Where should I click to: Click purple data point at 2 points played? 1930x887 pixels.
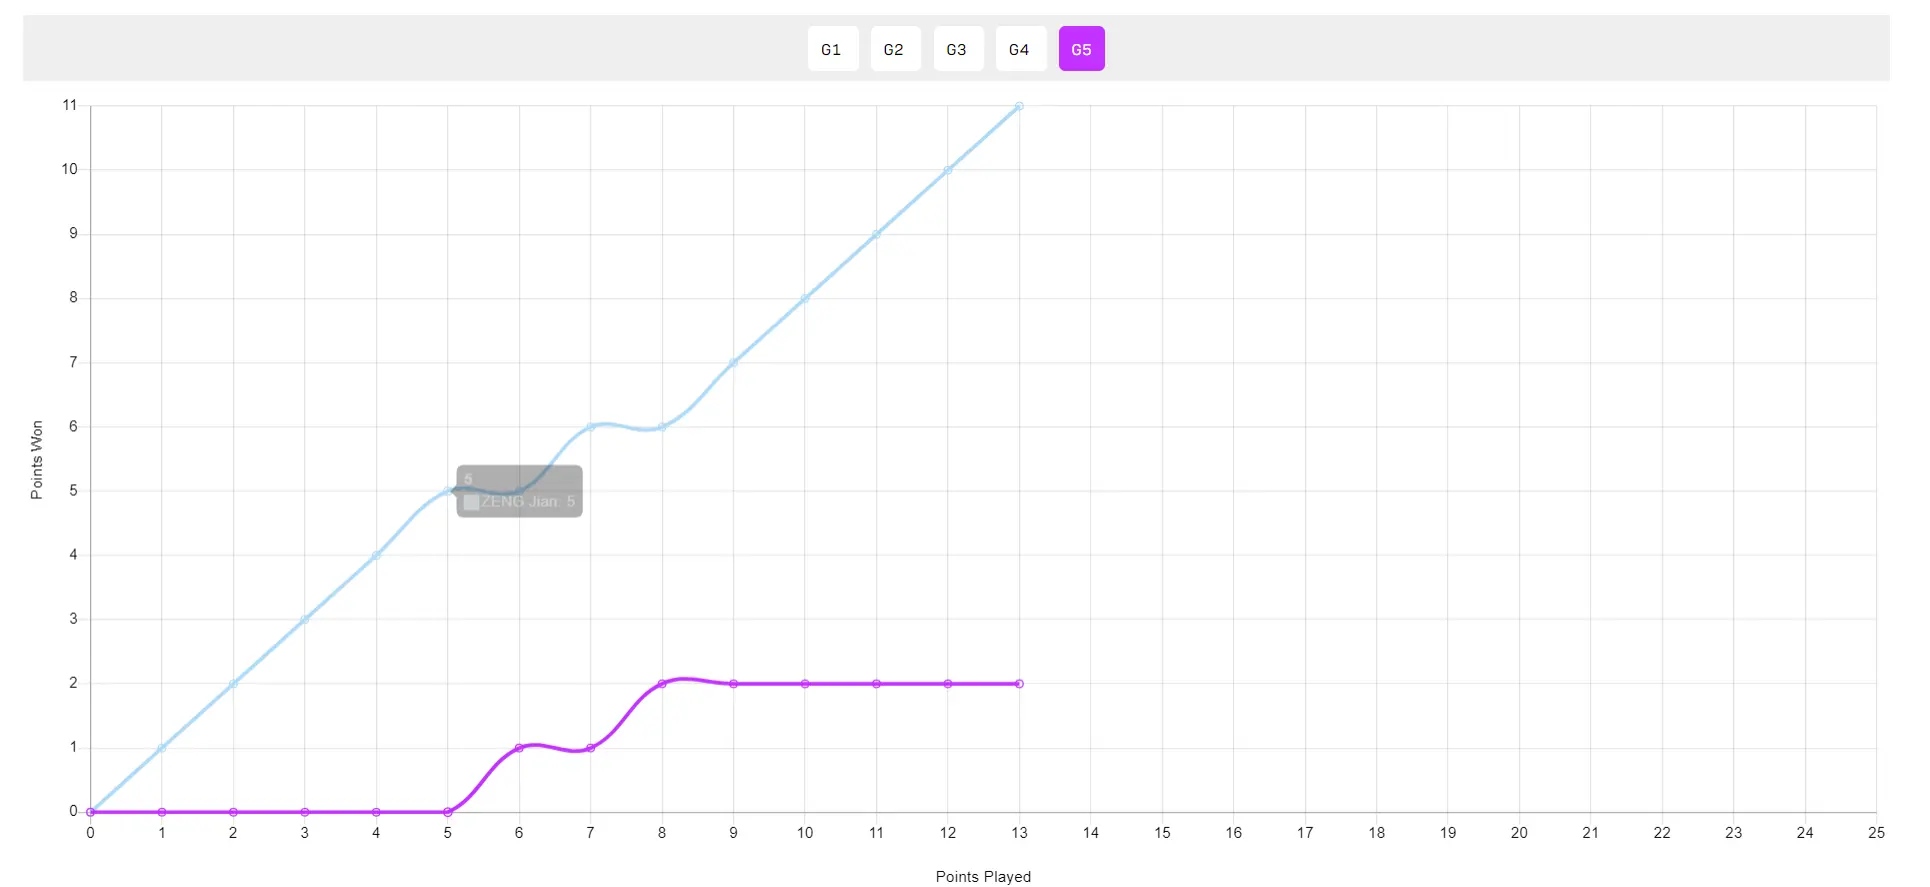233,812
